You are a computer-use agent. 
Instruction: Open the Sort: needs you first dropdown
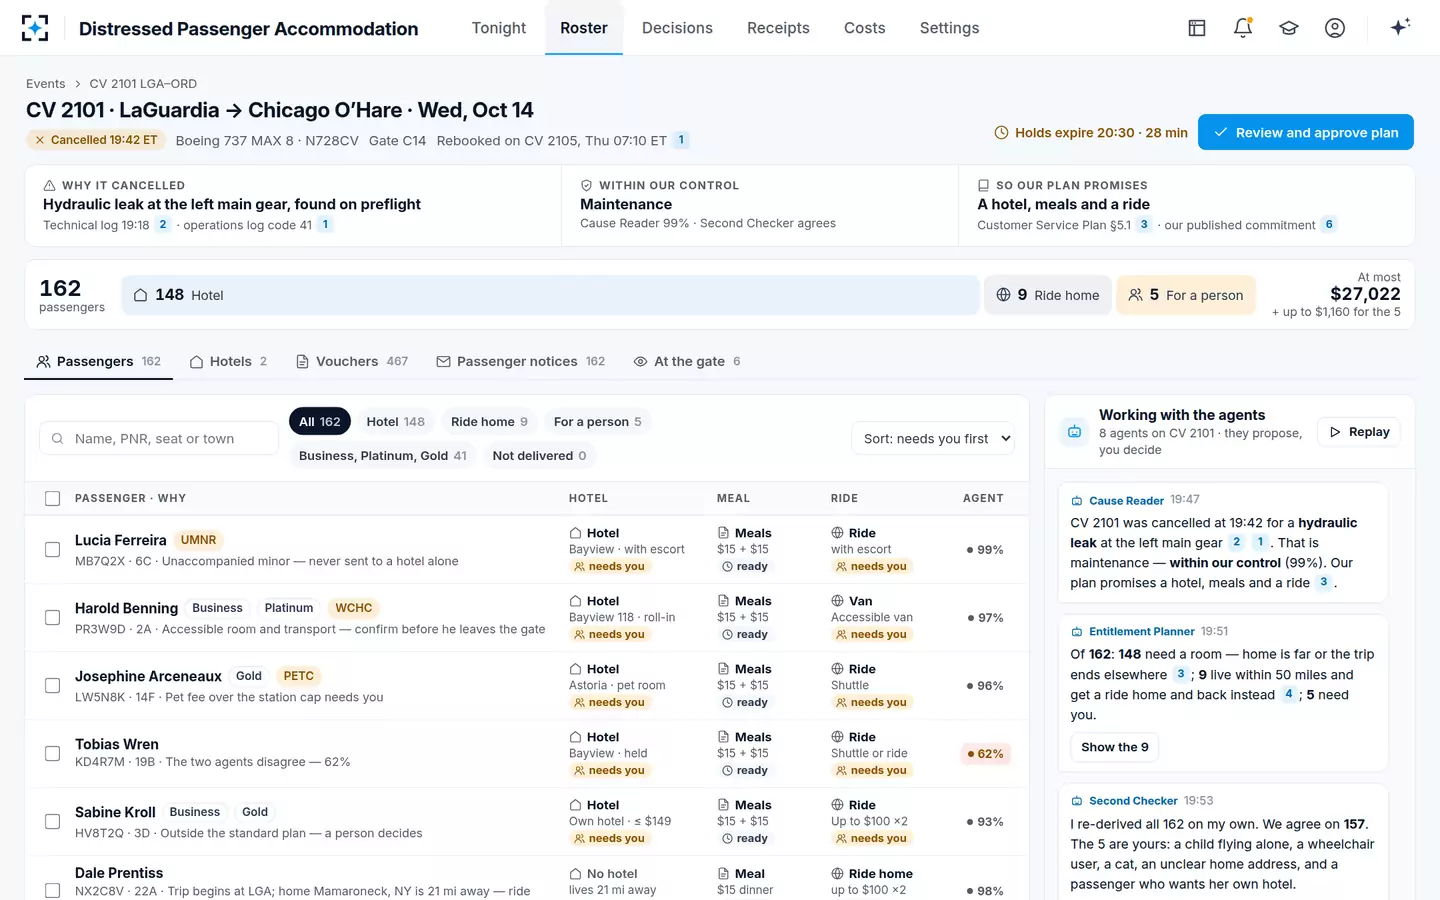(x=932, y=438)
